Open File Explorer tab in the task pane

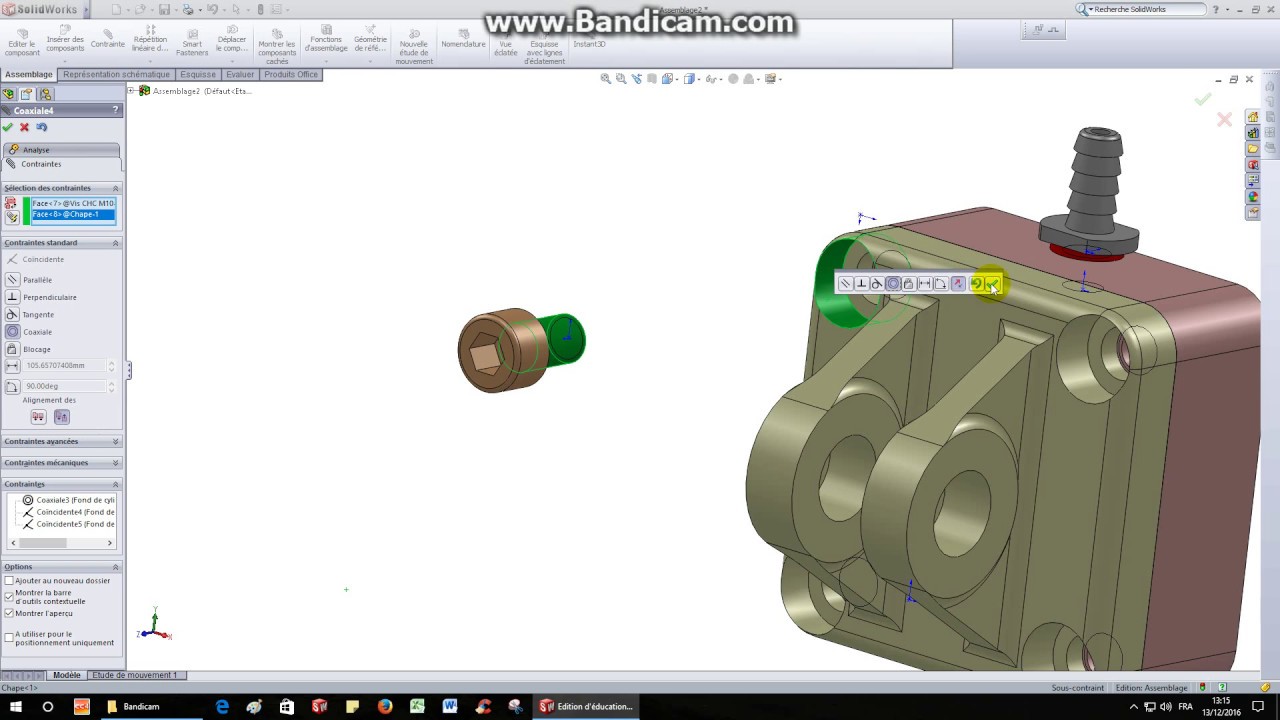tap(1252, 149)
